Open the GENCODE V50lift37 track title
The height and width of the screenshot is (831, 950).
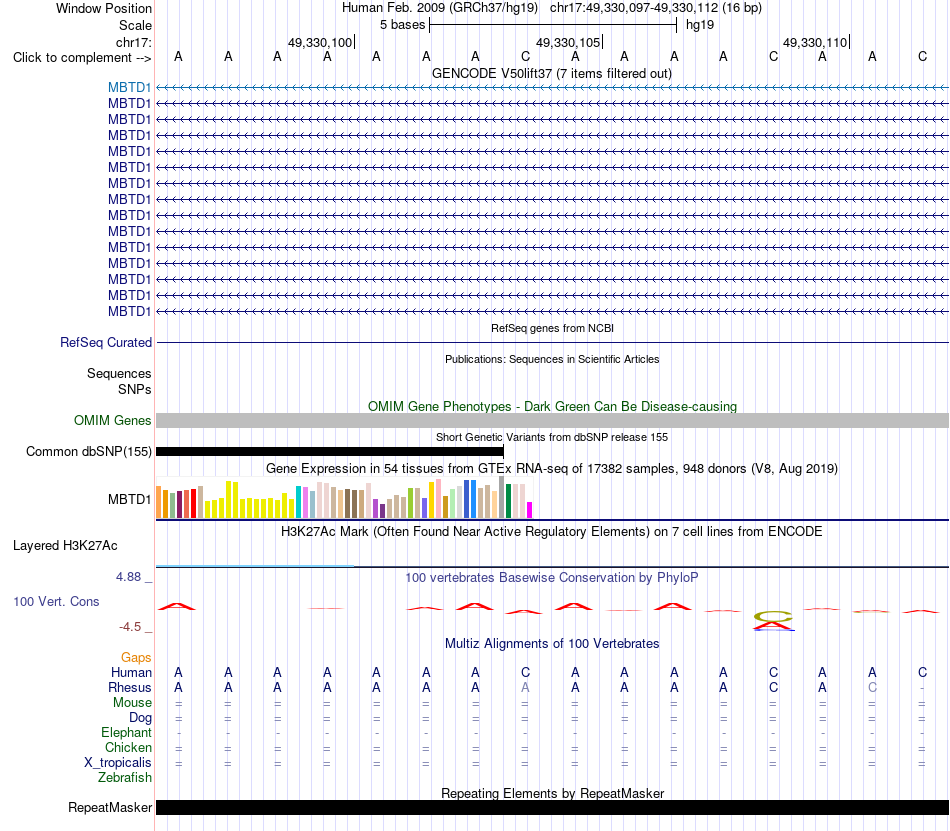[551, 73]
